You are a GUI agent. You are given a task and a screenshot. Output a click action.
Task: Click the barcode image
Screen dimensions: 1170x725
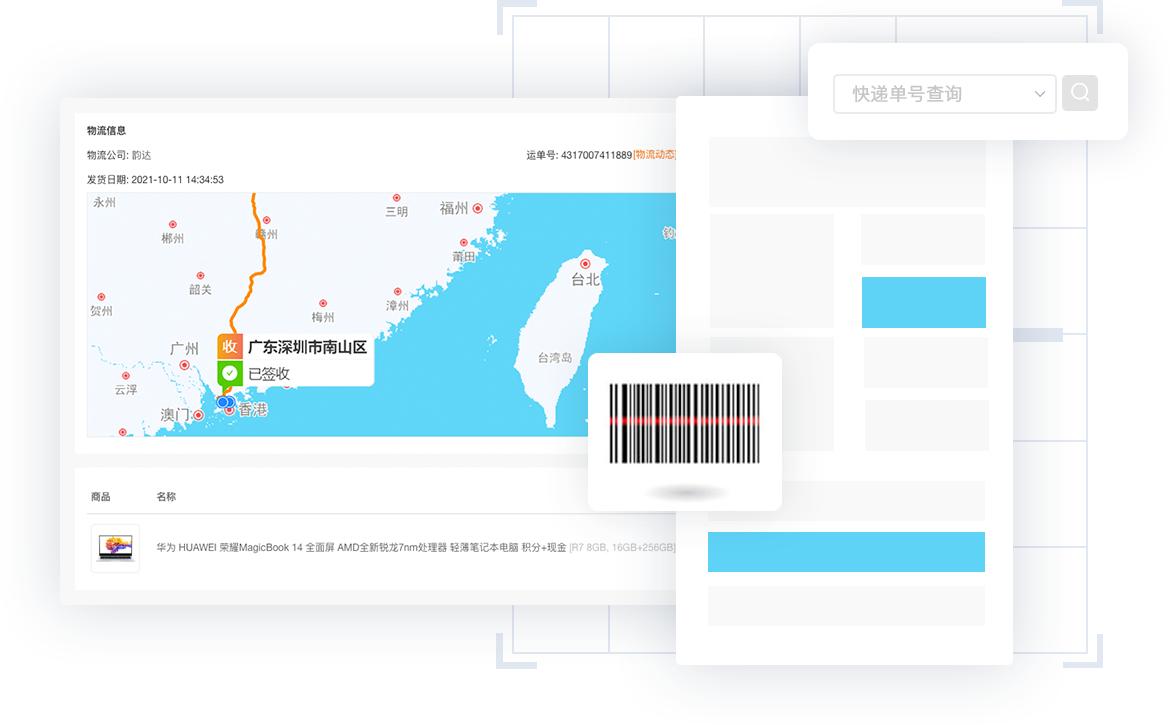coord(684,425)
